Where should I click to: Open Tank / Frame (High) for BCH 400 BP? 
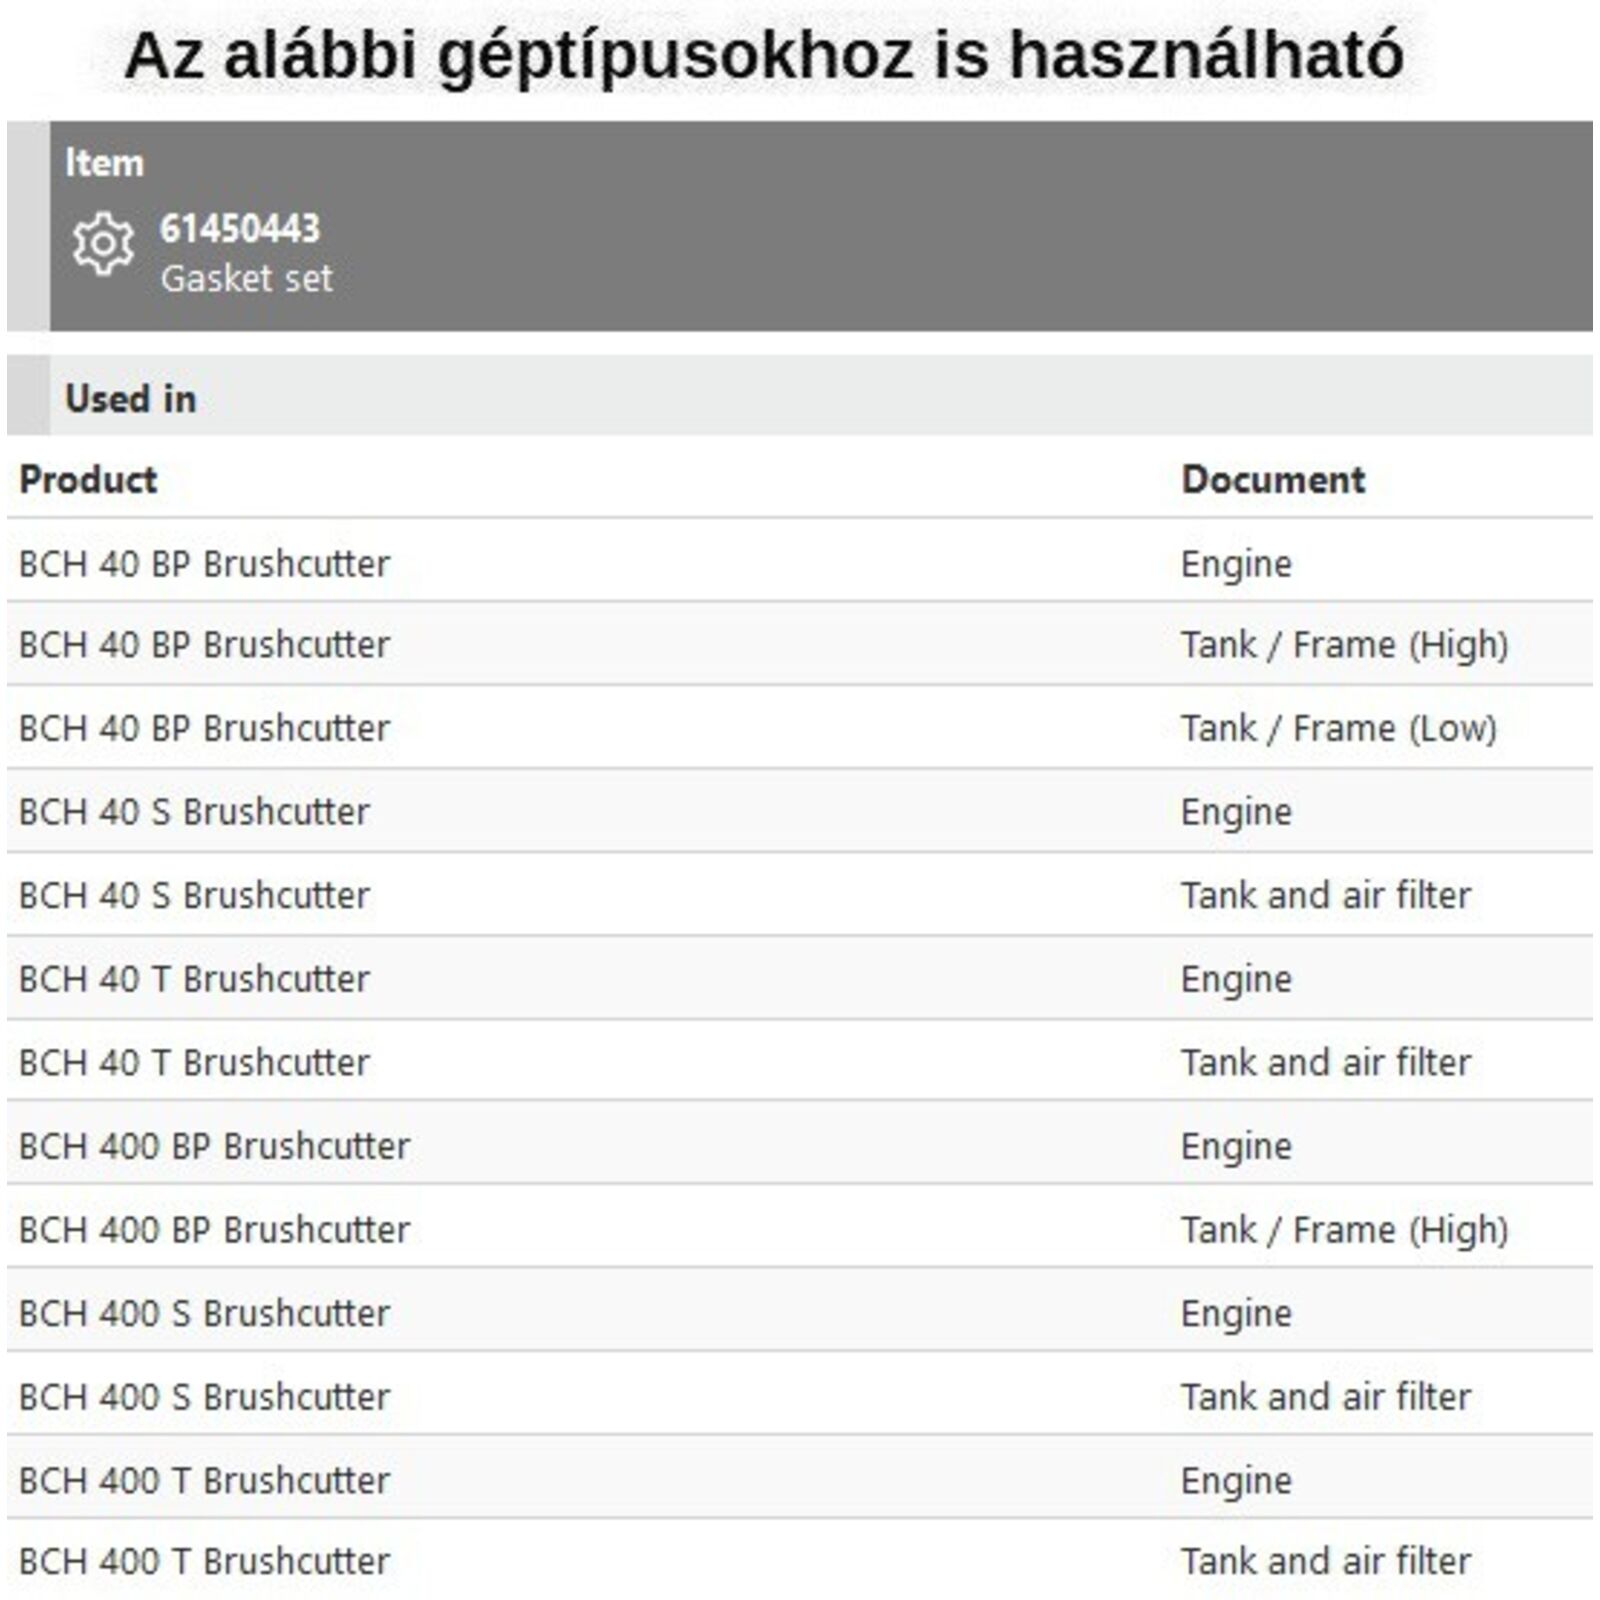pos(1343,1230)
